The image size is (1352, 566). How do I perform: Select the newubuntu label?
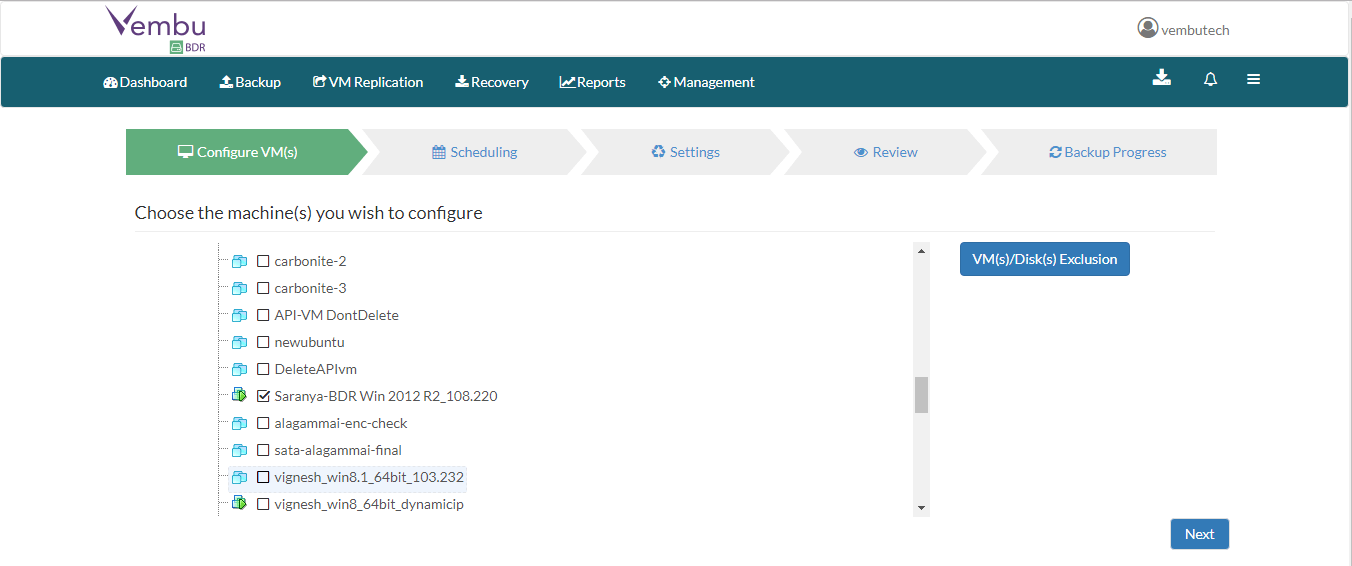[309, 342]
